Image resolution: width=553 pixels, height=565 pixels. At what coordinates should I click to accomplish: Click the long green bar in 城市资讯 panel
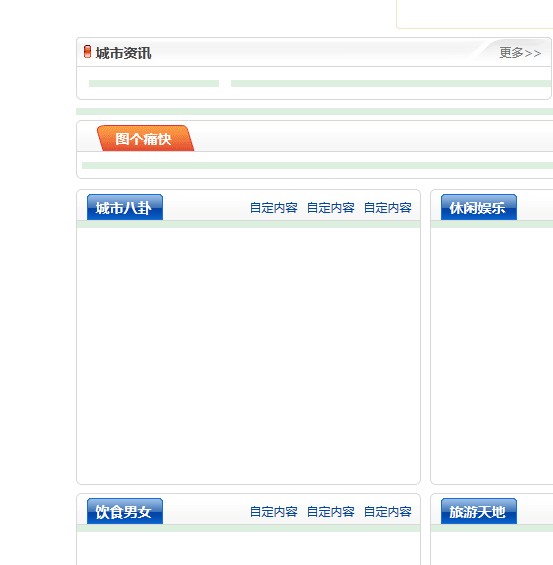pos(392,84)
